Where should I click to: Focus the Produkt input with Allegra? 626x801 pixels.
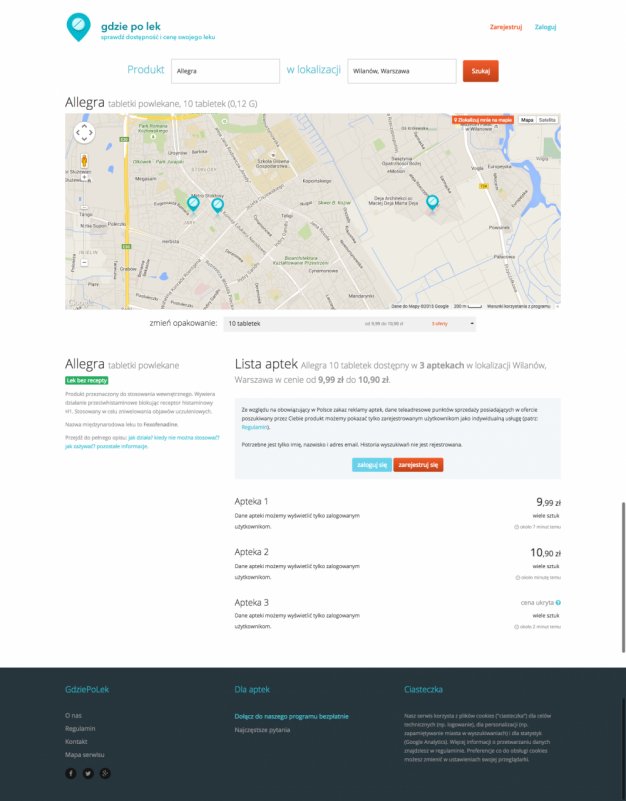[225, 71]
